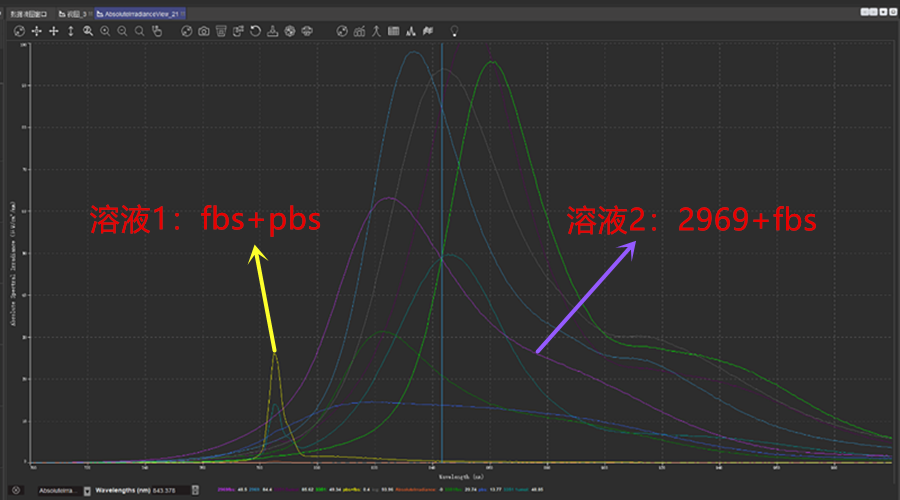Click the table data view icon
Image resolution: width=900 pixels, height=500 pixels.
[393, 32]
